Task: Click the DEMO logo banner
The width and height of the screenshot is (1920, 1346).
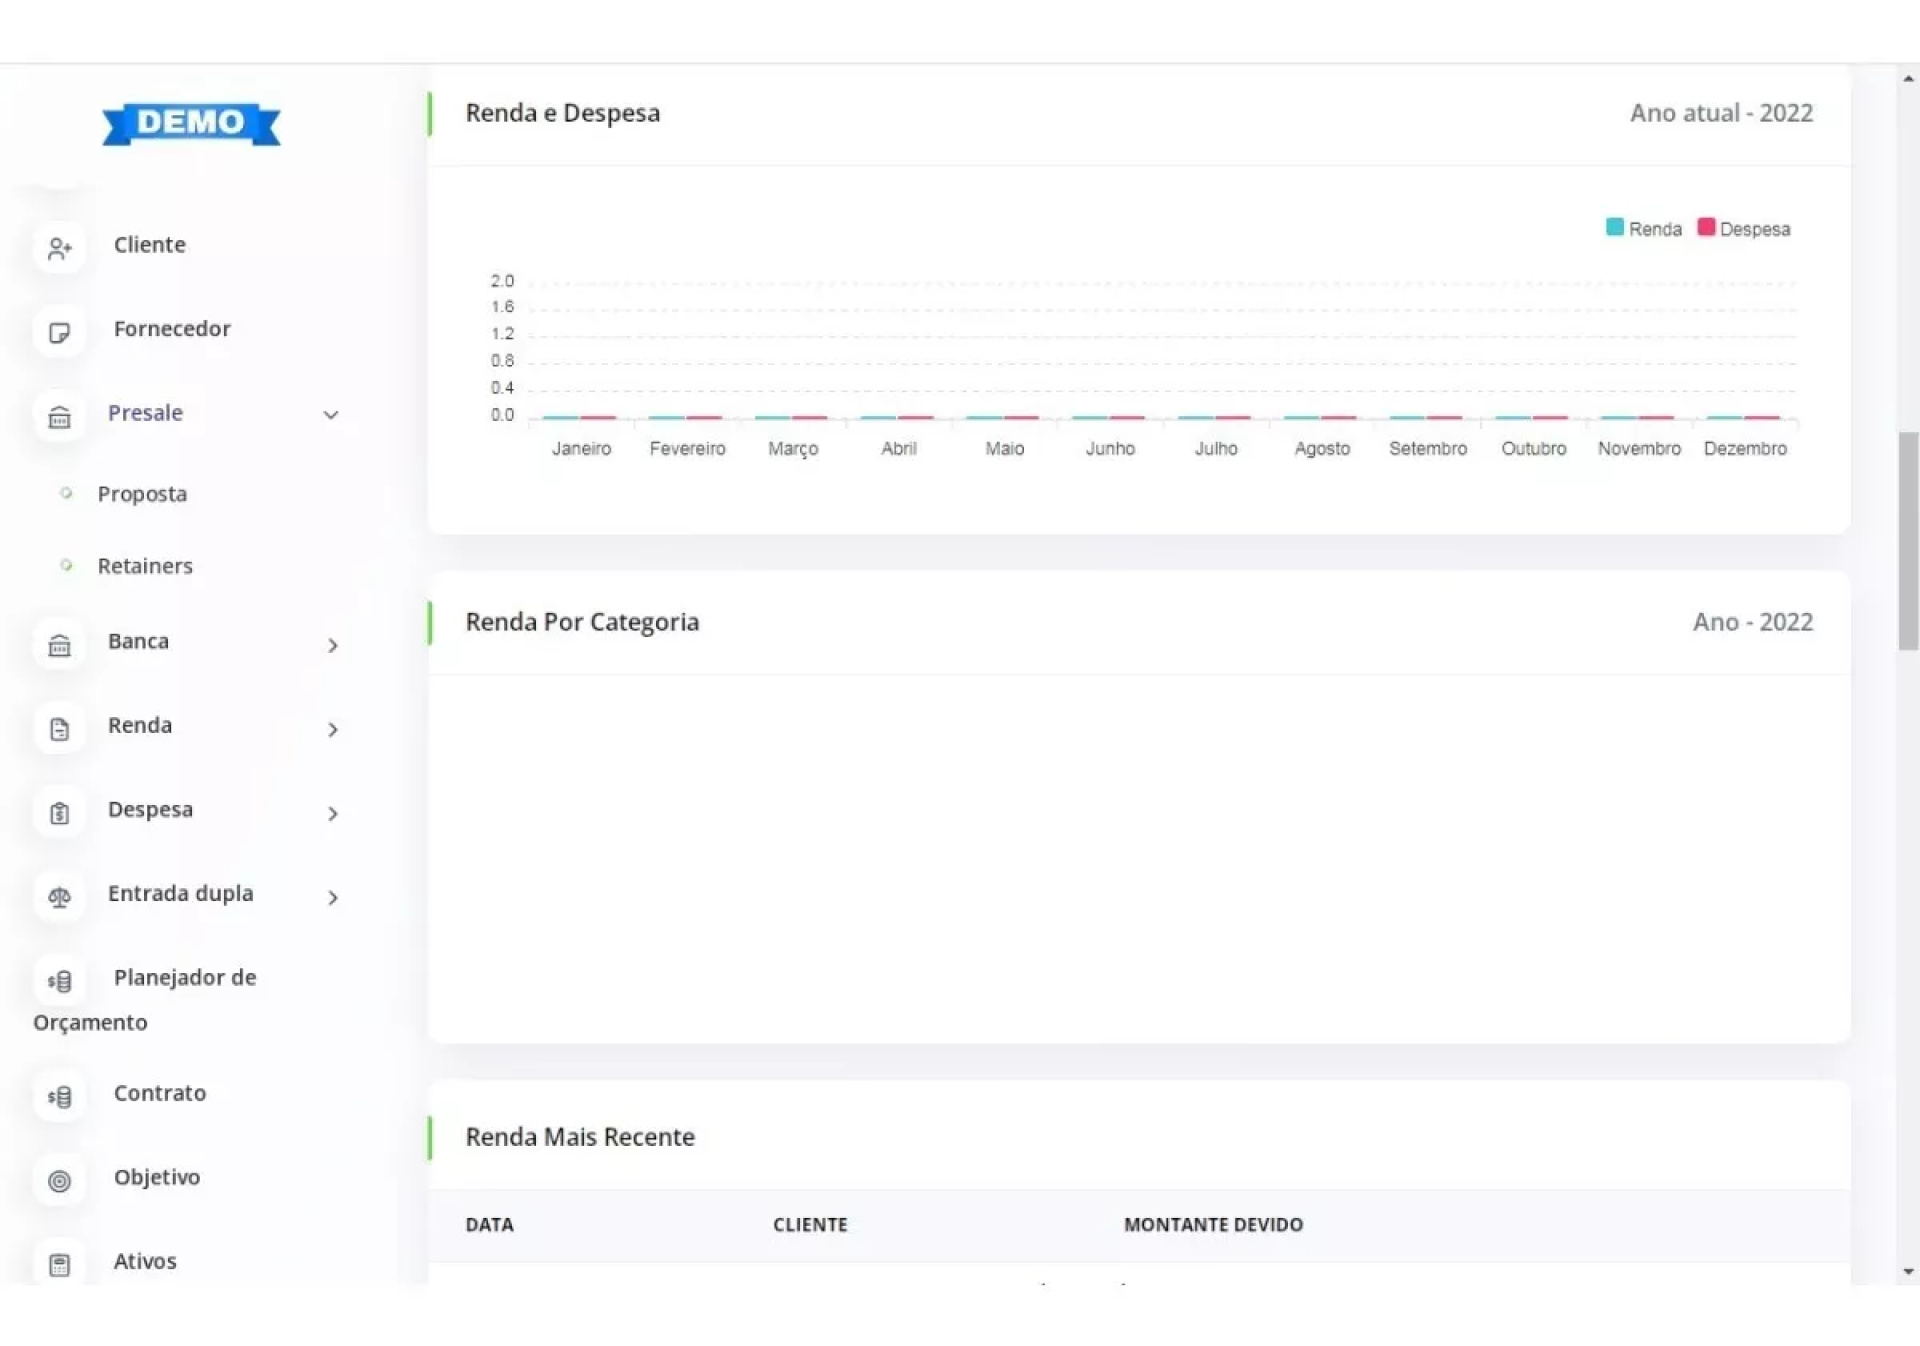Action: point(191,123)
